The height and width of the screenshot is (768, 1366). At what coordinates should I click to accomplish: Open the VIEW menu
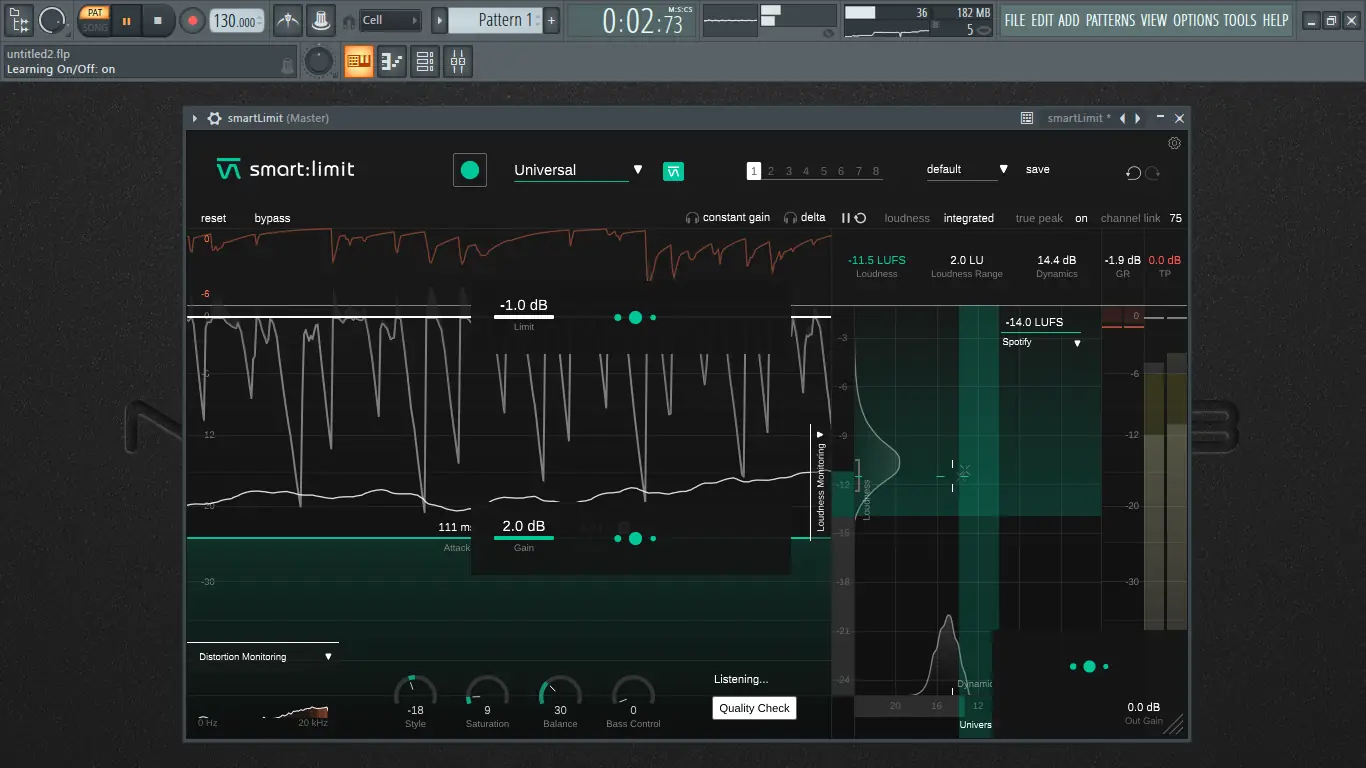[x=1154, y=20]
